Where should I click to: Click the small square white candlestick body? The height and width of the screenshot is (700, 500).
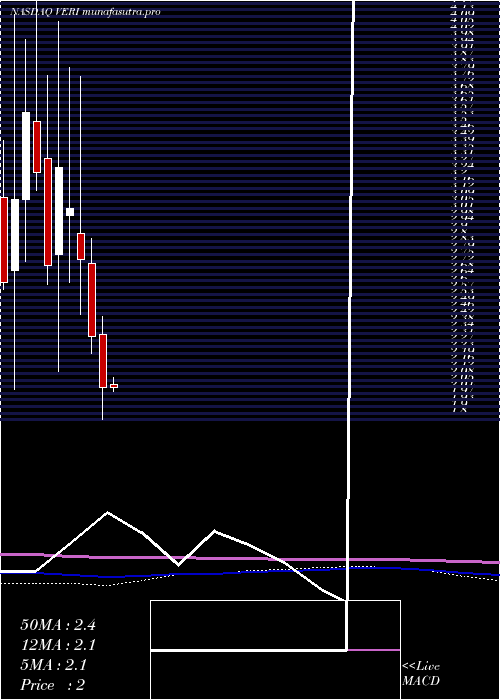click(70, 212)
